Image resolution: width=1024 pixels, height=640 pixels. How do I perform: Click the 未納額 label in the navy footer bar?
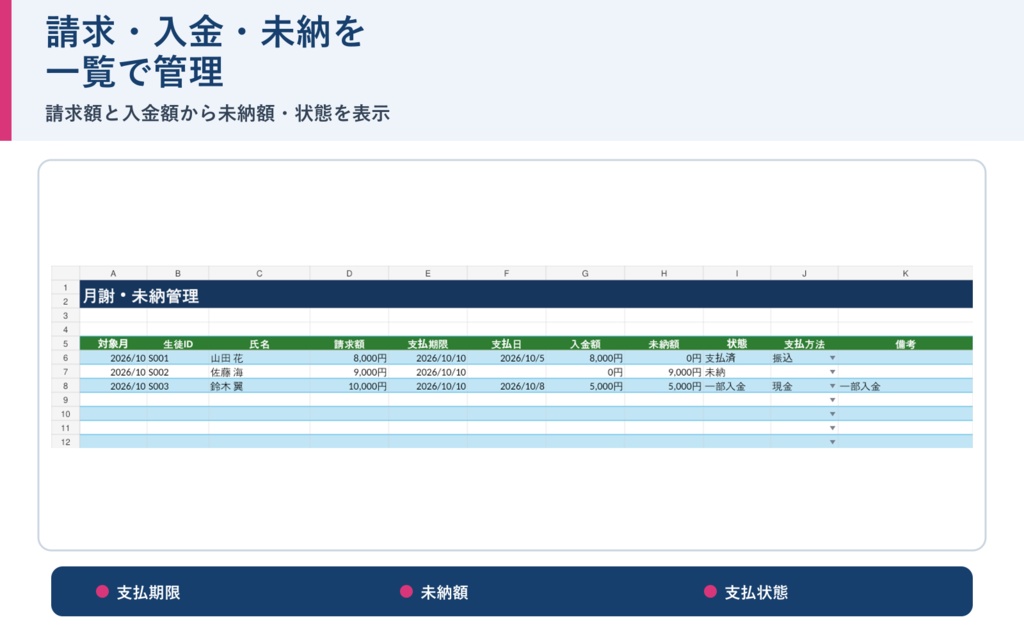444,592
